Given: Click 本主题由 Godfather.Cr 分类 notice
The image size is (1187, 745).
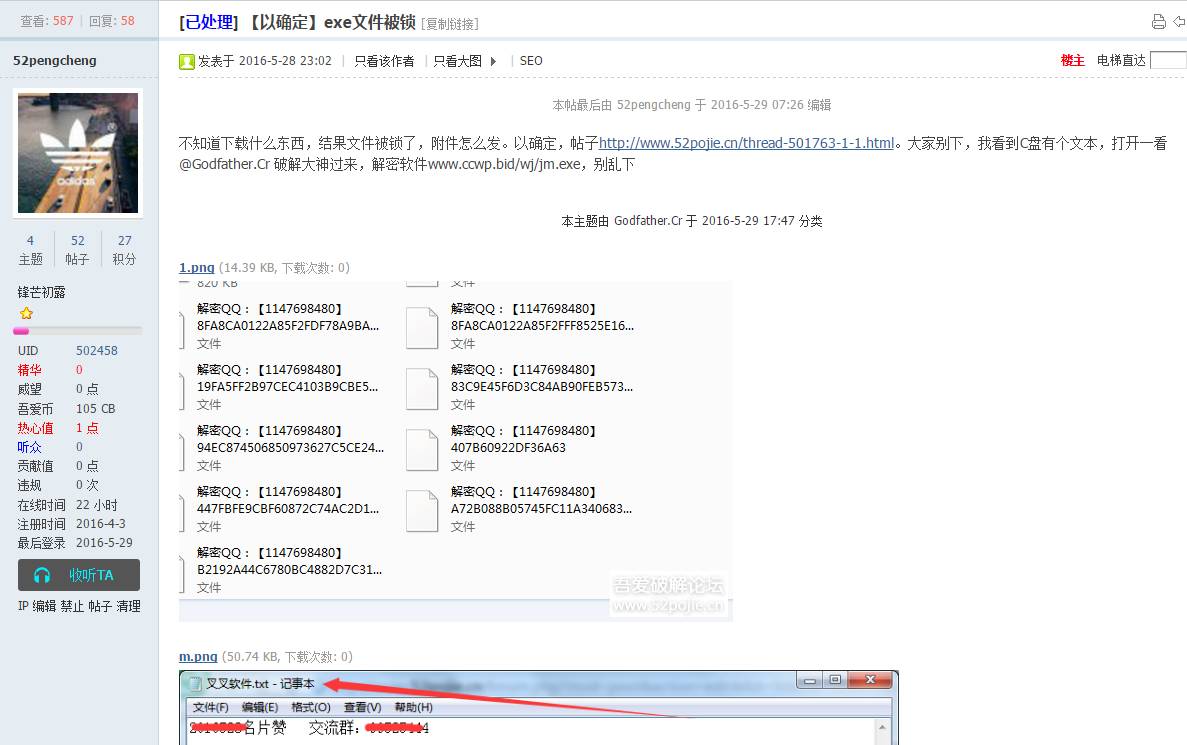Looking at the screenshot, I should point(692,221).
